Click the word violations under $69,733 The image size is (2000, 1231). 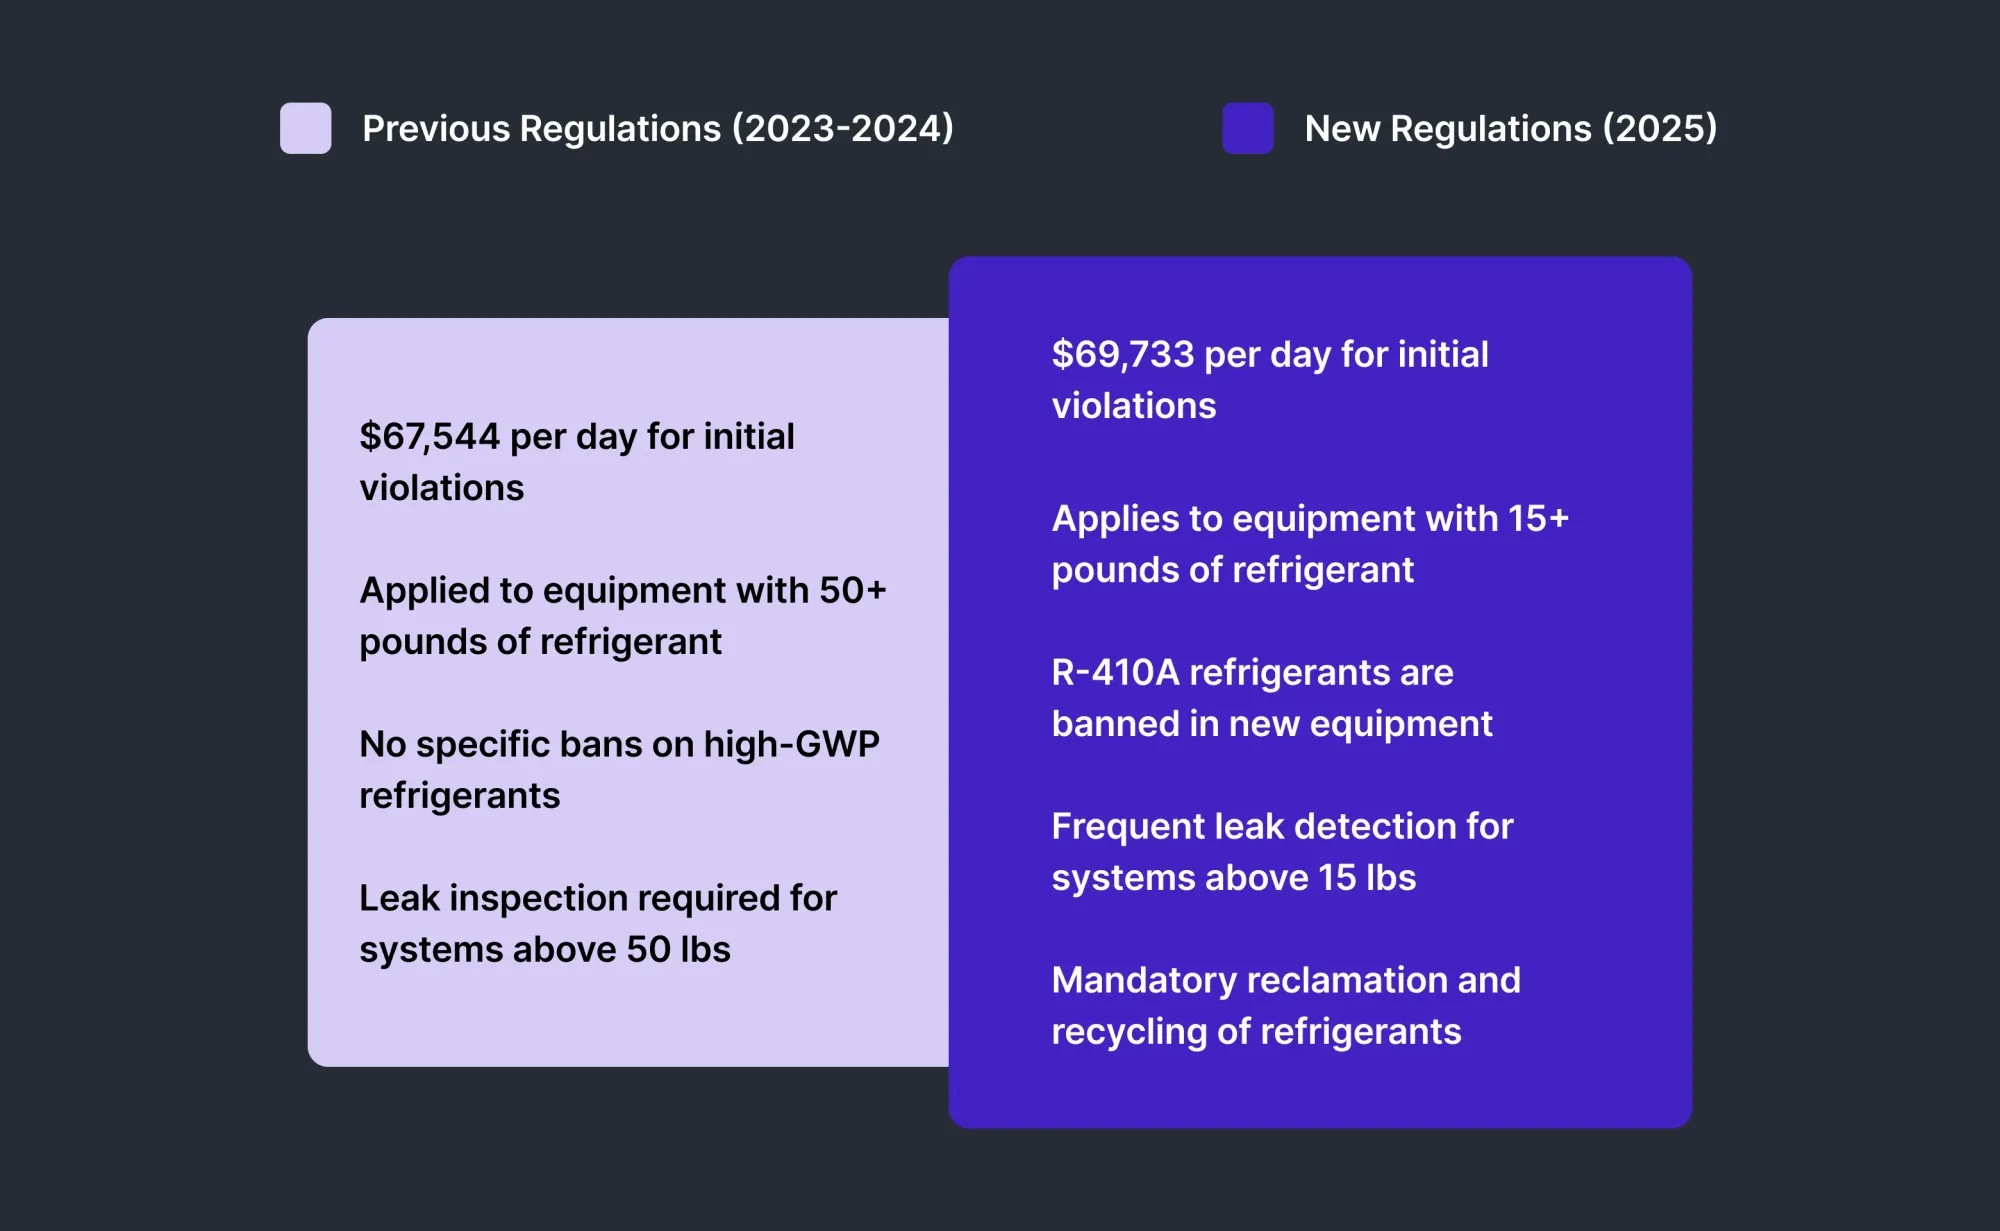1133,406
